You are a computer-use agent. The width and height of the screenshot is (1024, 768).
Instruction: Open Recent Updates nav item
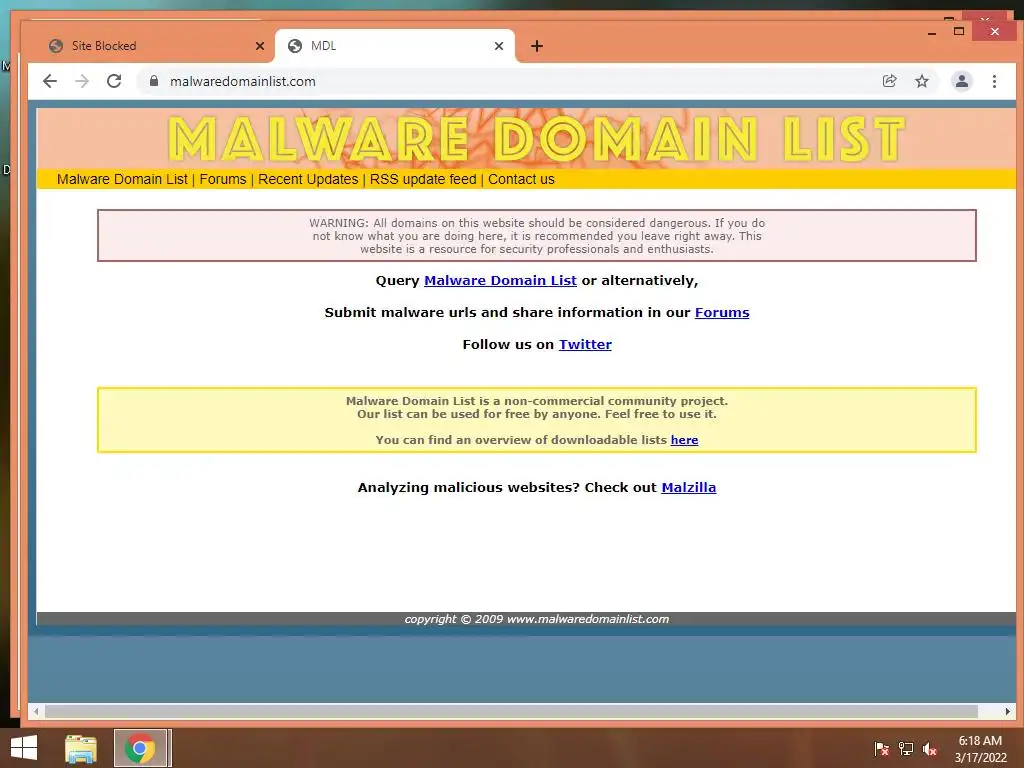click(308, 179)
